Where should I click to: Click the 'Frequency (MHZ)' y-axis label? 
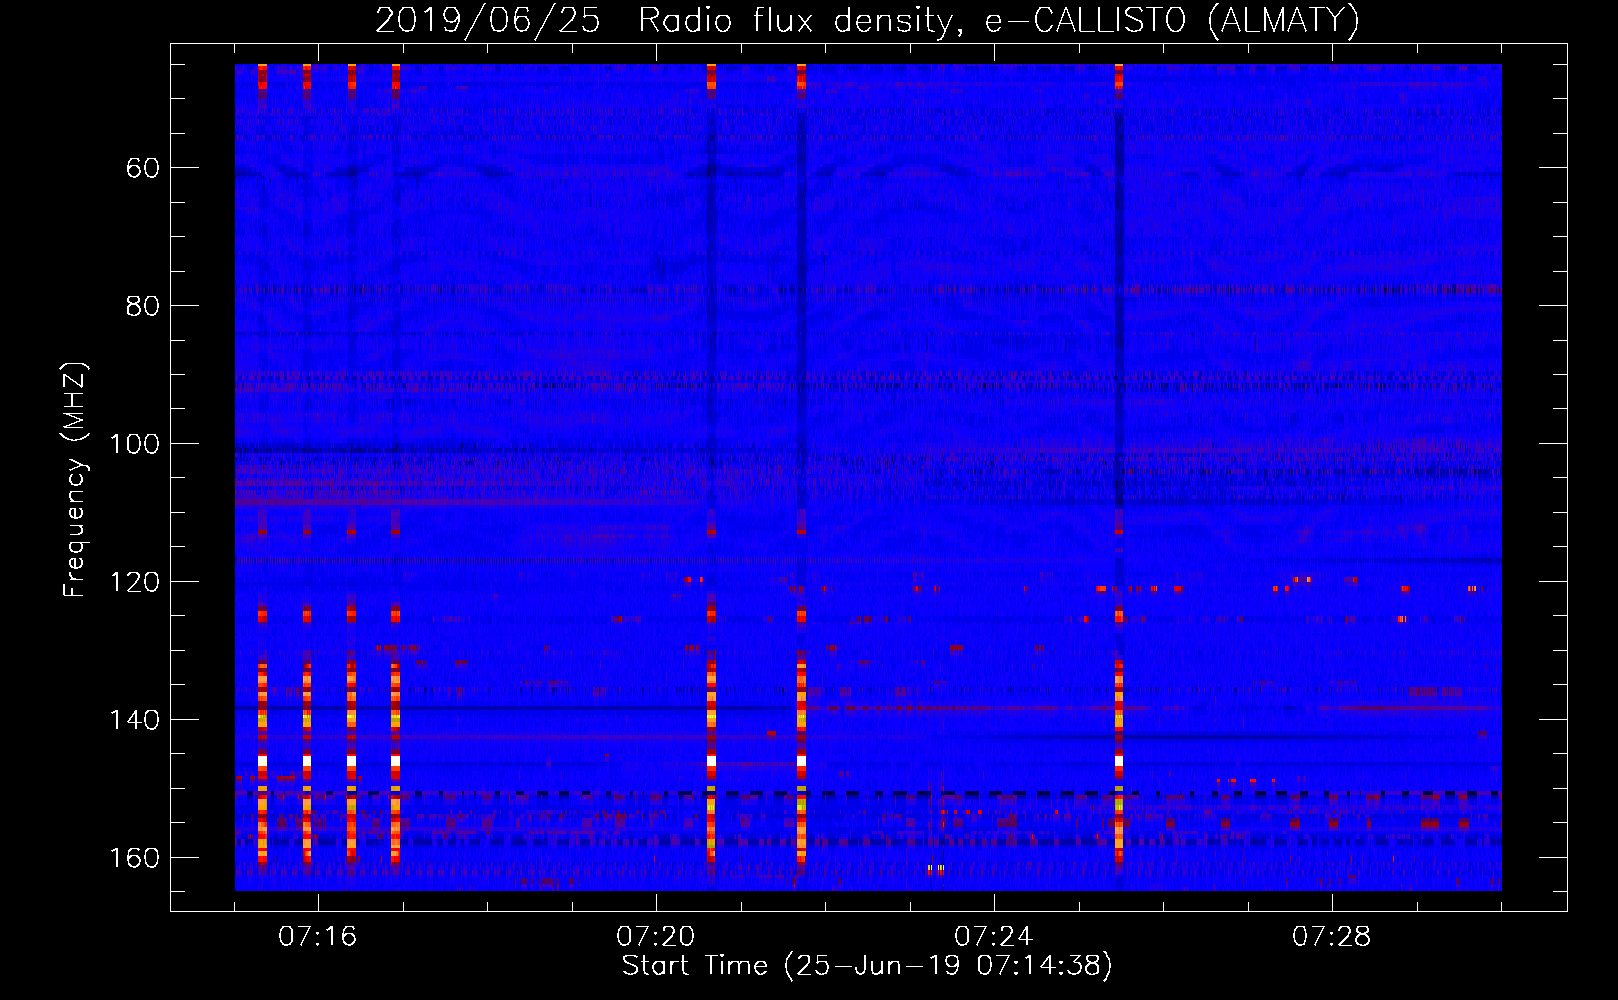[75, 480]
